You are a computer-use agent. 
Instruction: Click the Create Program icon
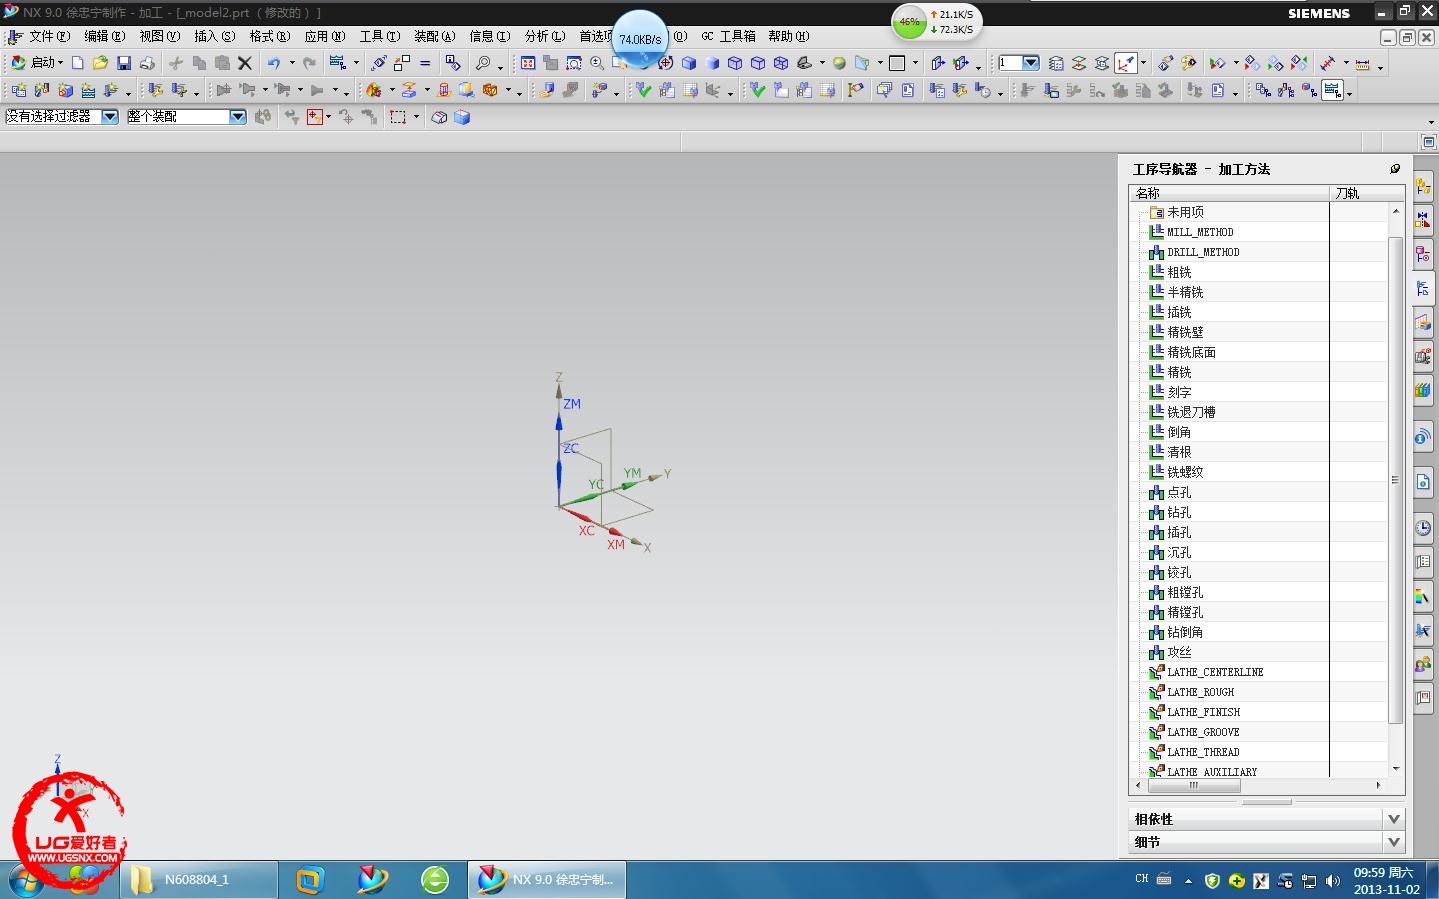pos(19,90)
